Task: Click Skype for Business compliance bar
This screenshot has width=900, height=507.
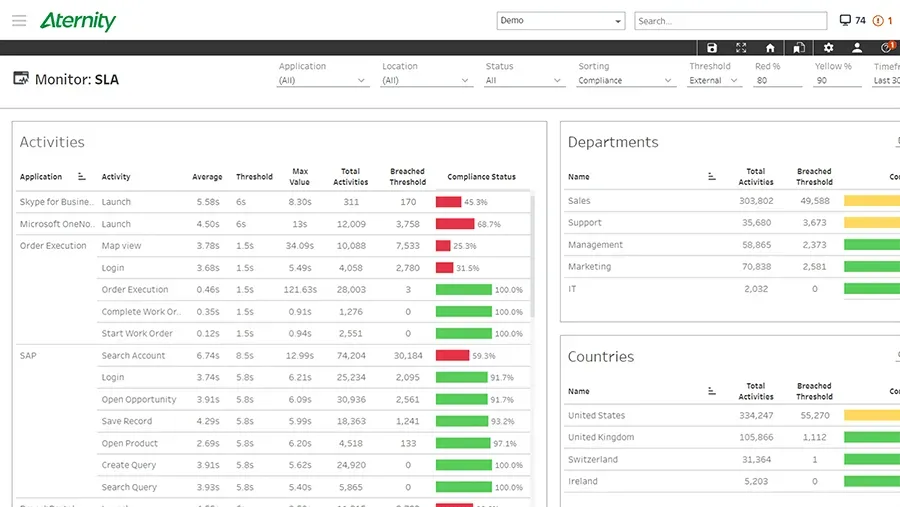Action: [x=448, y=202]
